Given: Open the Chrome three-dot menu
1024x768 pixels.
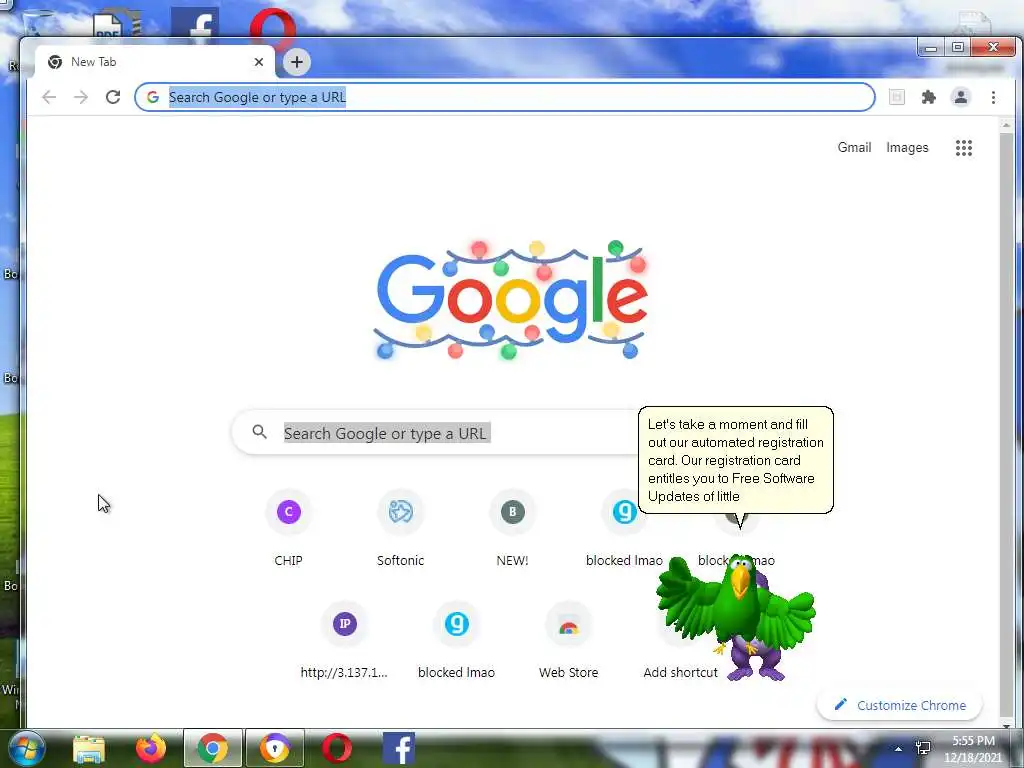Looking at the screenshot, I should pos(993,97).
